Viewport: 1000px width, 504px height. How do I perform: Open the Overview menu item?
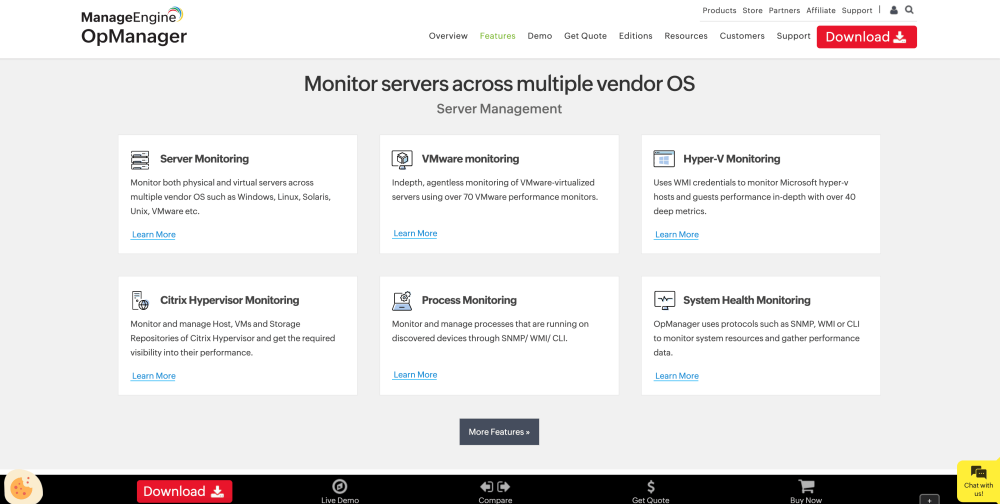click(x=448, y=36)
